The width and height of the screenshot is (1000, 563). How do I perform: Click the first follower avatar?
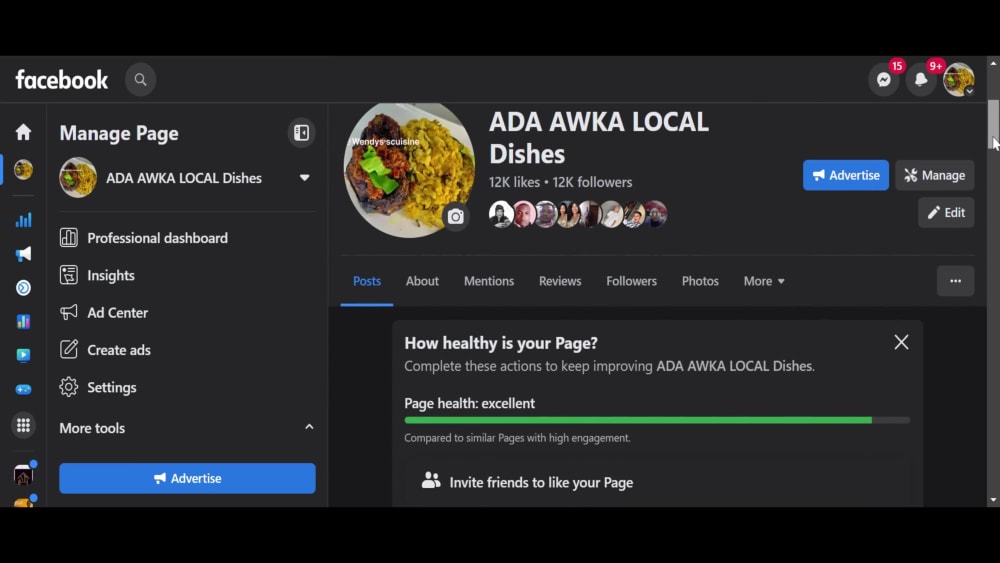point(501,214)
